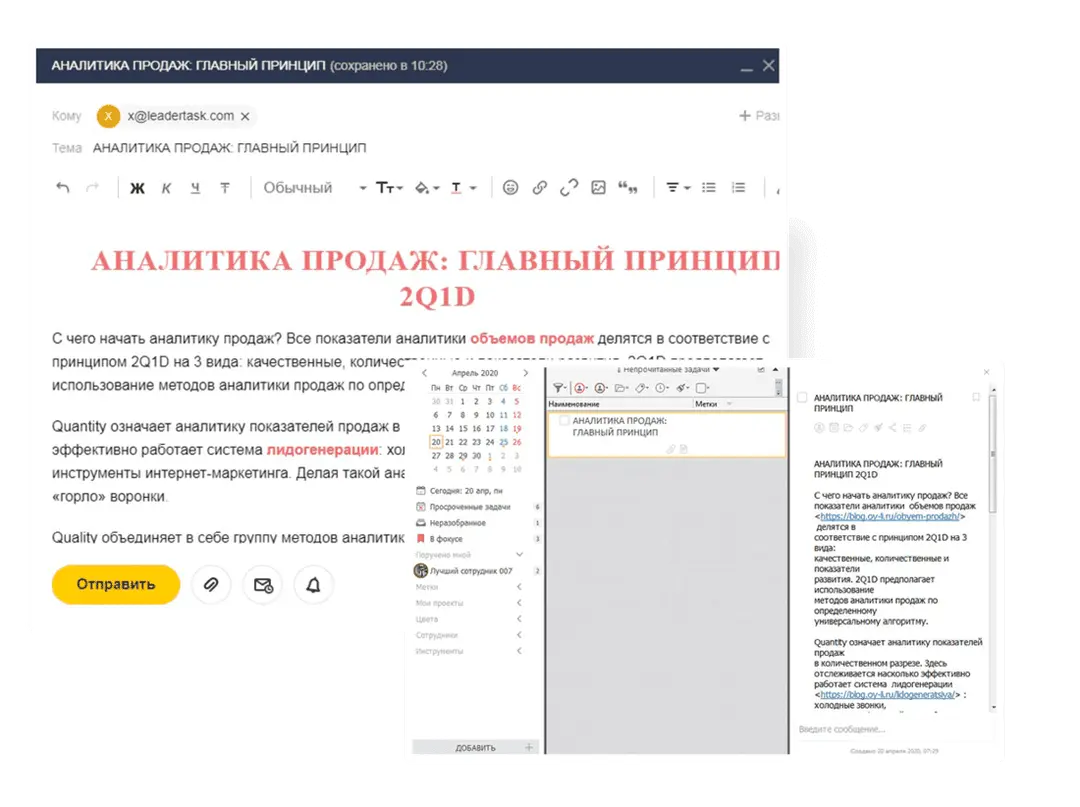The width and height of the screenshot is (1080, 807).
Task: Open the 'Просроченные задачи' sidebar item
Action: coord(470,507)
